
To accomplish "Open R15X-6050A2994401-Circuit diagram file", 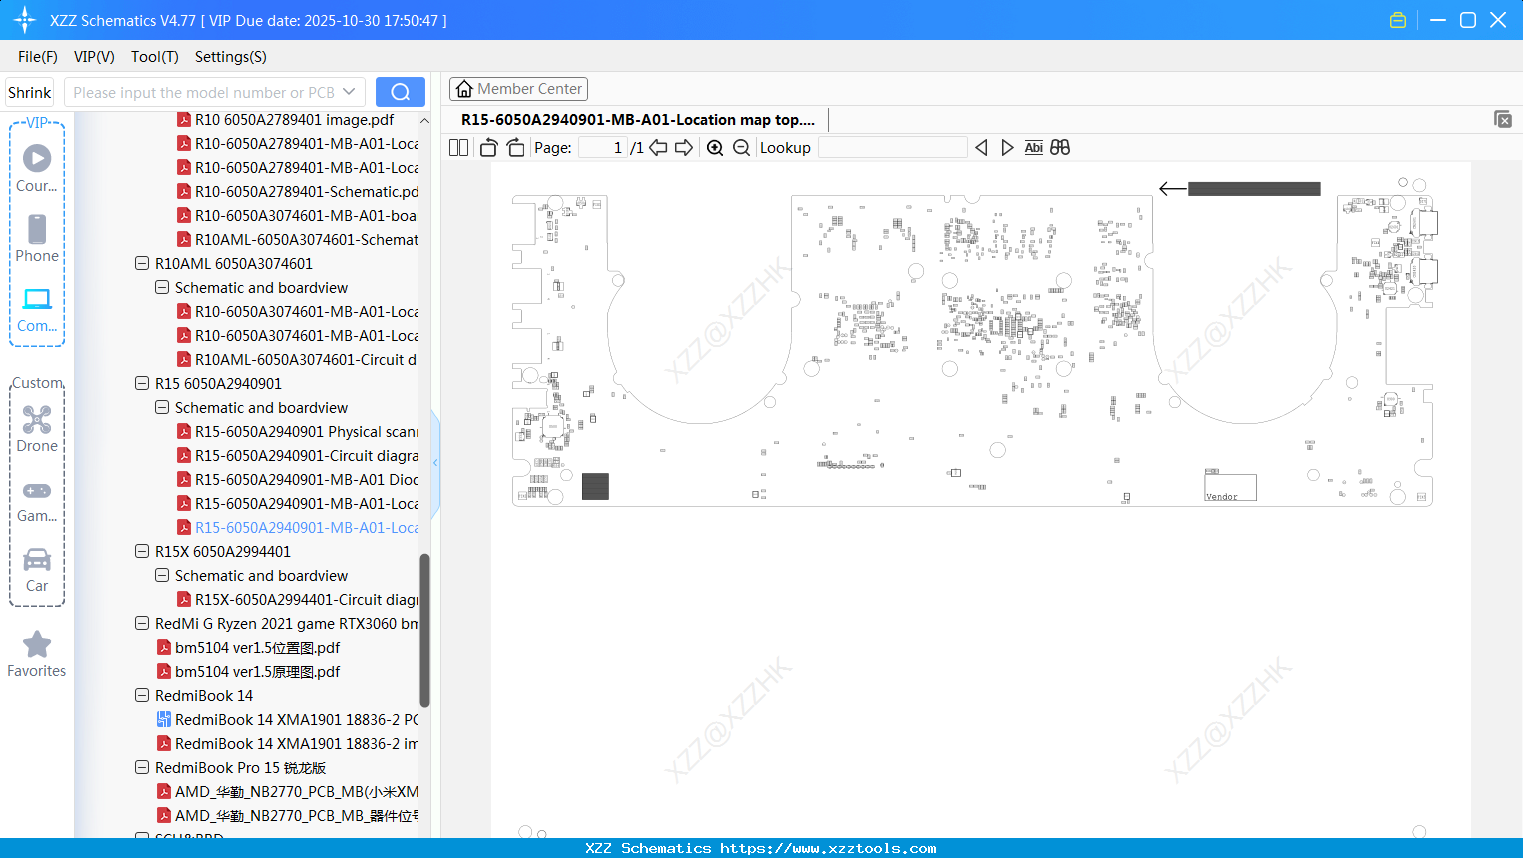I will [x=298, y=600].
